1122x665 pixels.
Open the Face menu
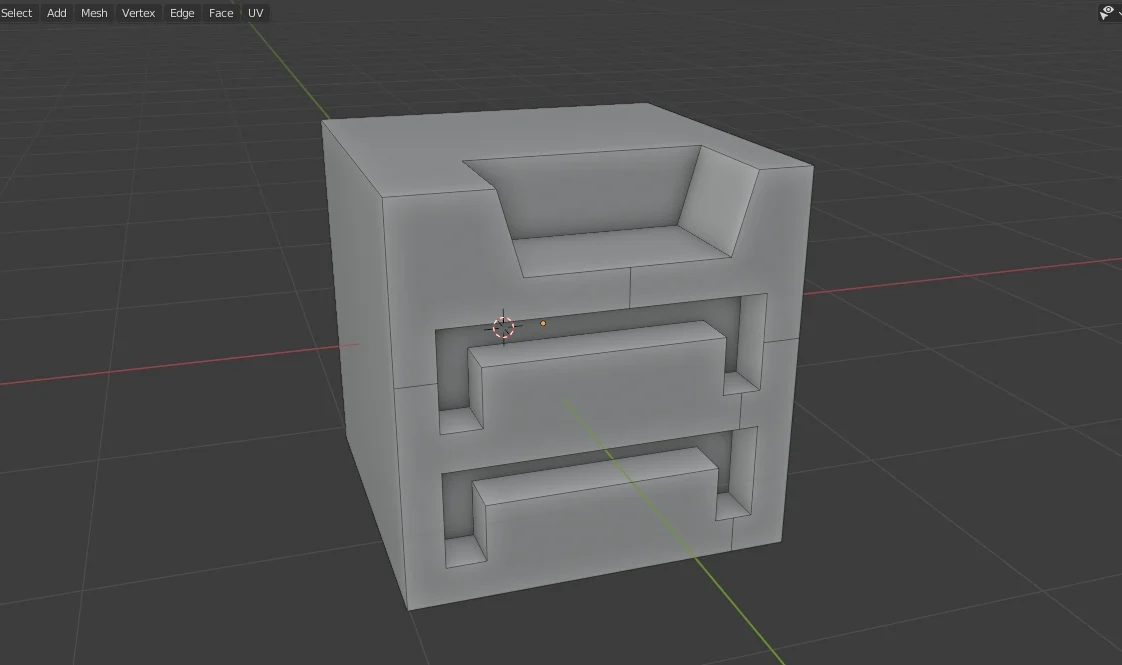[221, 13]
